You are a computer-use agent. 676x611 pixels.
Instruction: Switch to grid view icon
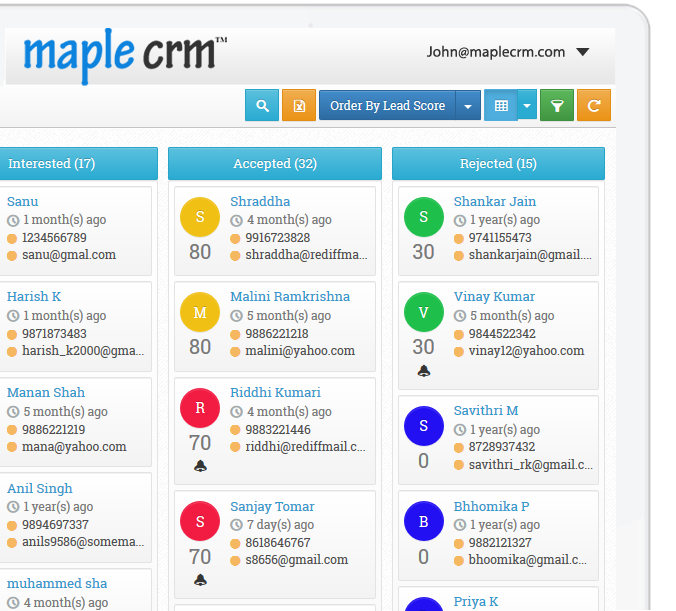501,105
